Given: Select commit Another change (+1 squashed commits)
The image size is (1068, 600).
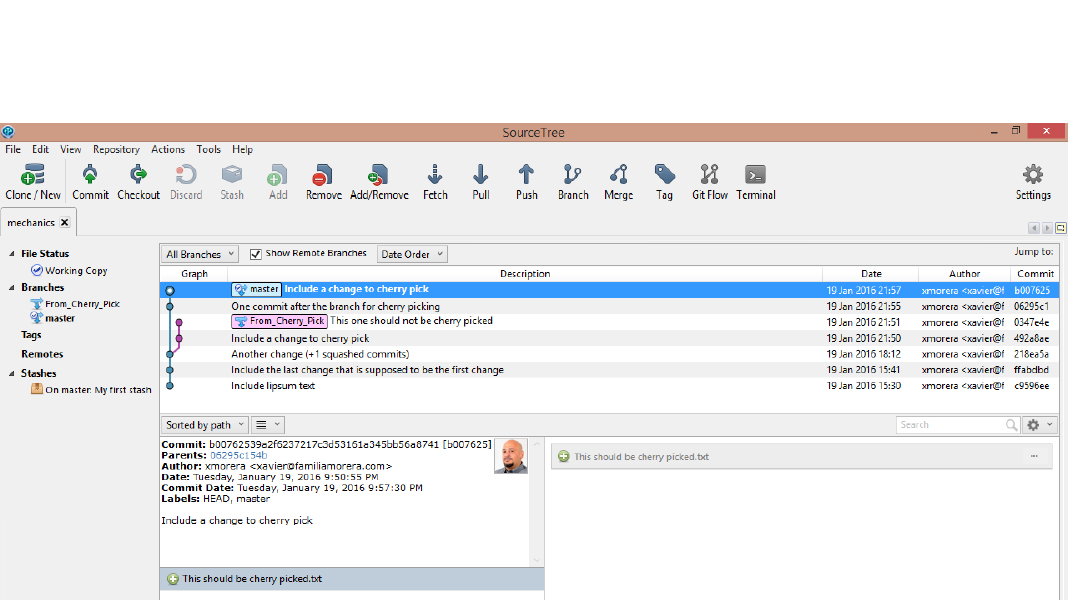Looking at the screenshot, I should (610, 354).
